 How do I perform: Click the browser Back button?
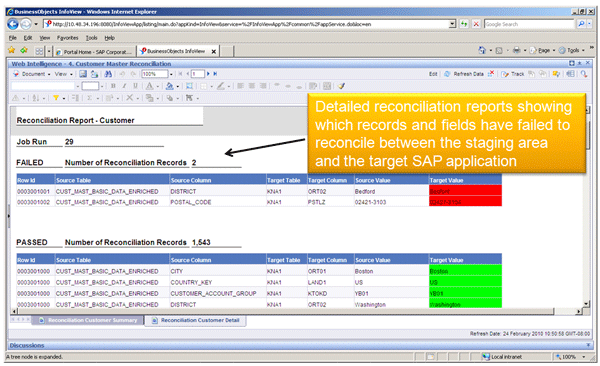[x=13, y=24]
